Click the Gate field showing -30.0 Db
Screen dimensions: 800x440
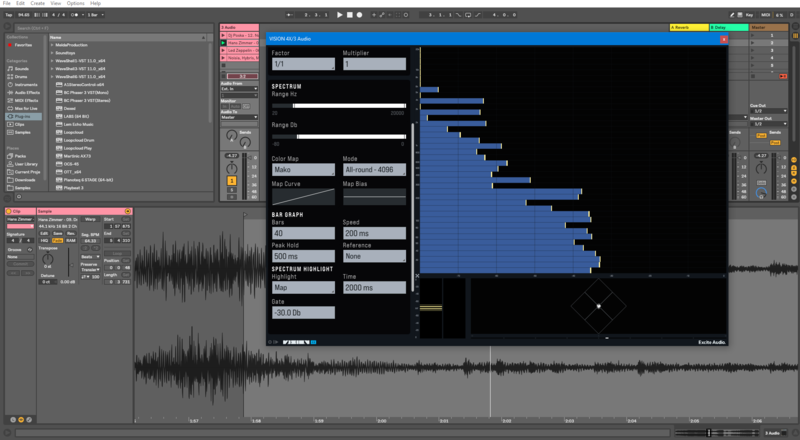[303, 312]
